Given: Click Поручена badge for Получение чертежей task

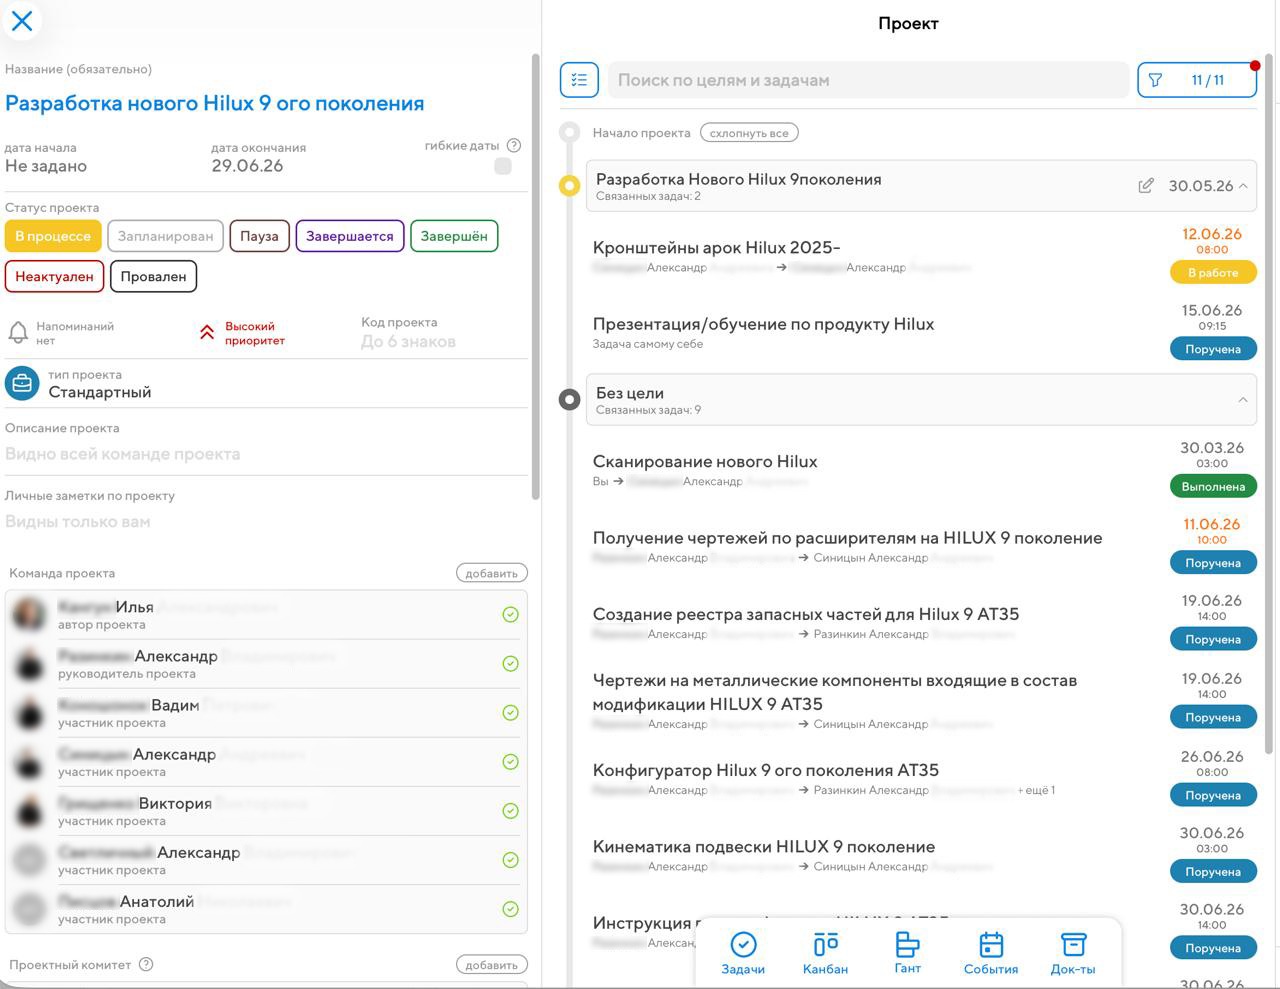Looking at the screenshot, I should point(1213,563).
